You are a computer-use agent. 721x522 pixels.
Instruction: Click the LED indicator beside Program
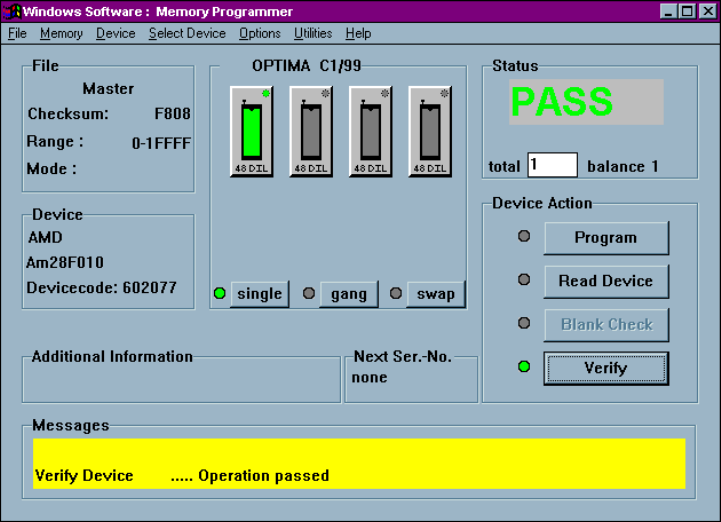pyautogui.click(x=524, y=237)
